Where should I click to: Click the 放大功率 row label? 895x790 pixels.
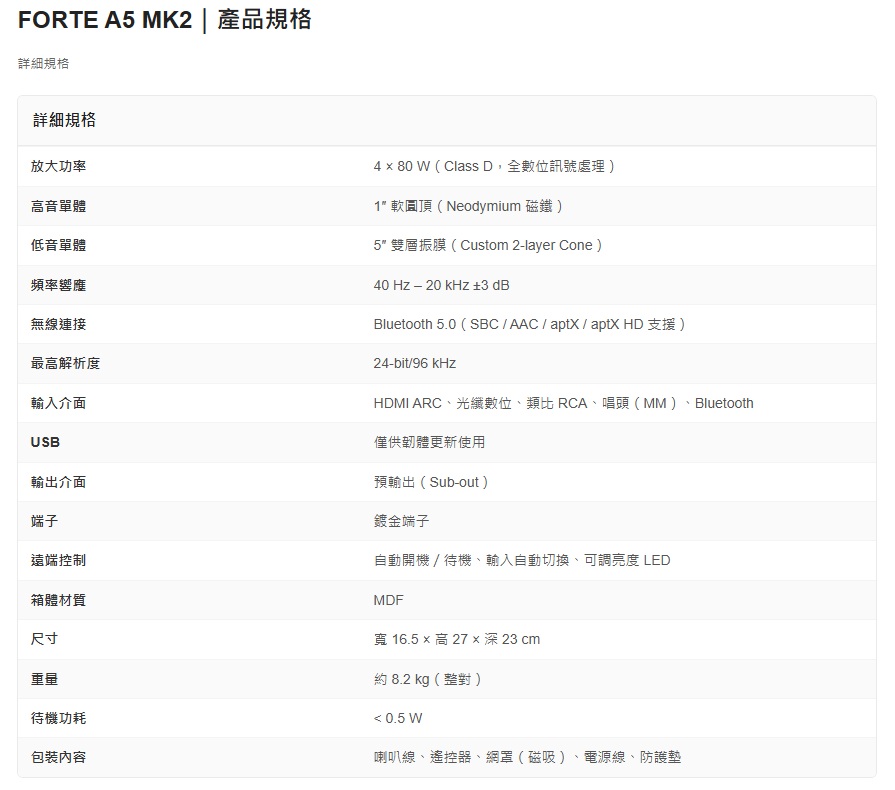(58, 166)
